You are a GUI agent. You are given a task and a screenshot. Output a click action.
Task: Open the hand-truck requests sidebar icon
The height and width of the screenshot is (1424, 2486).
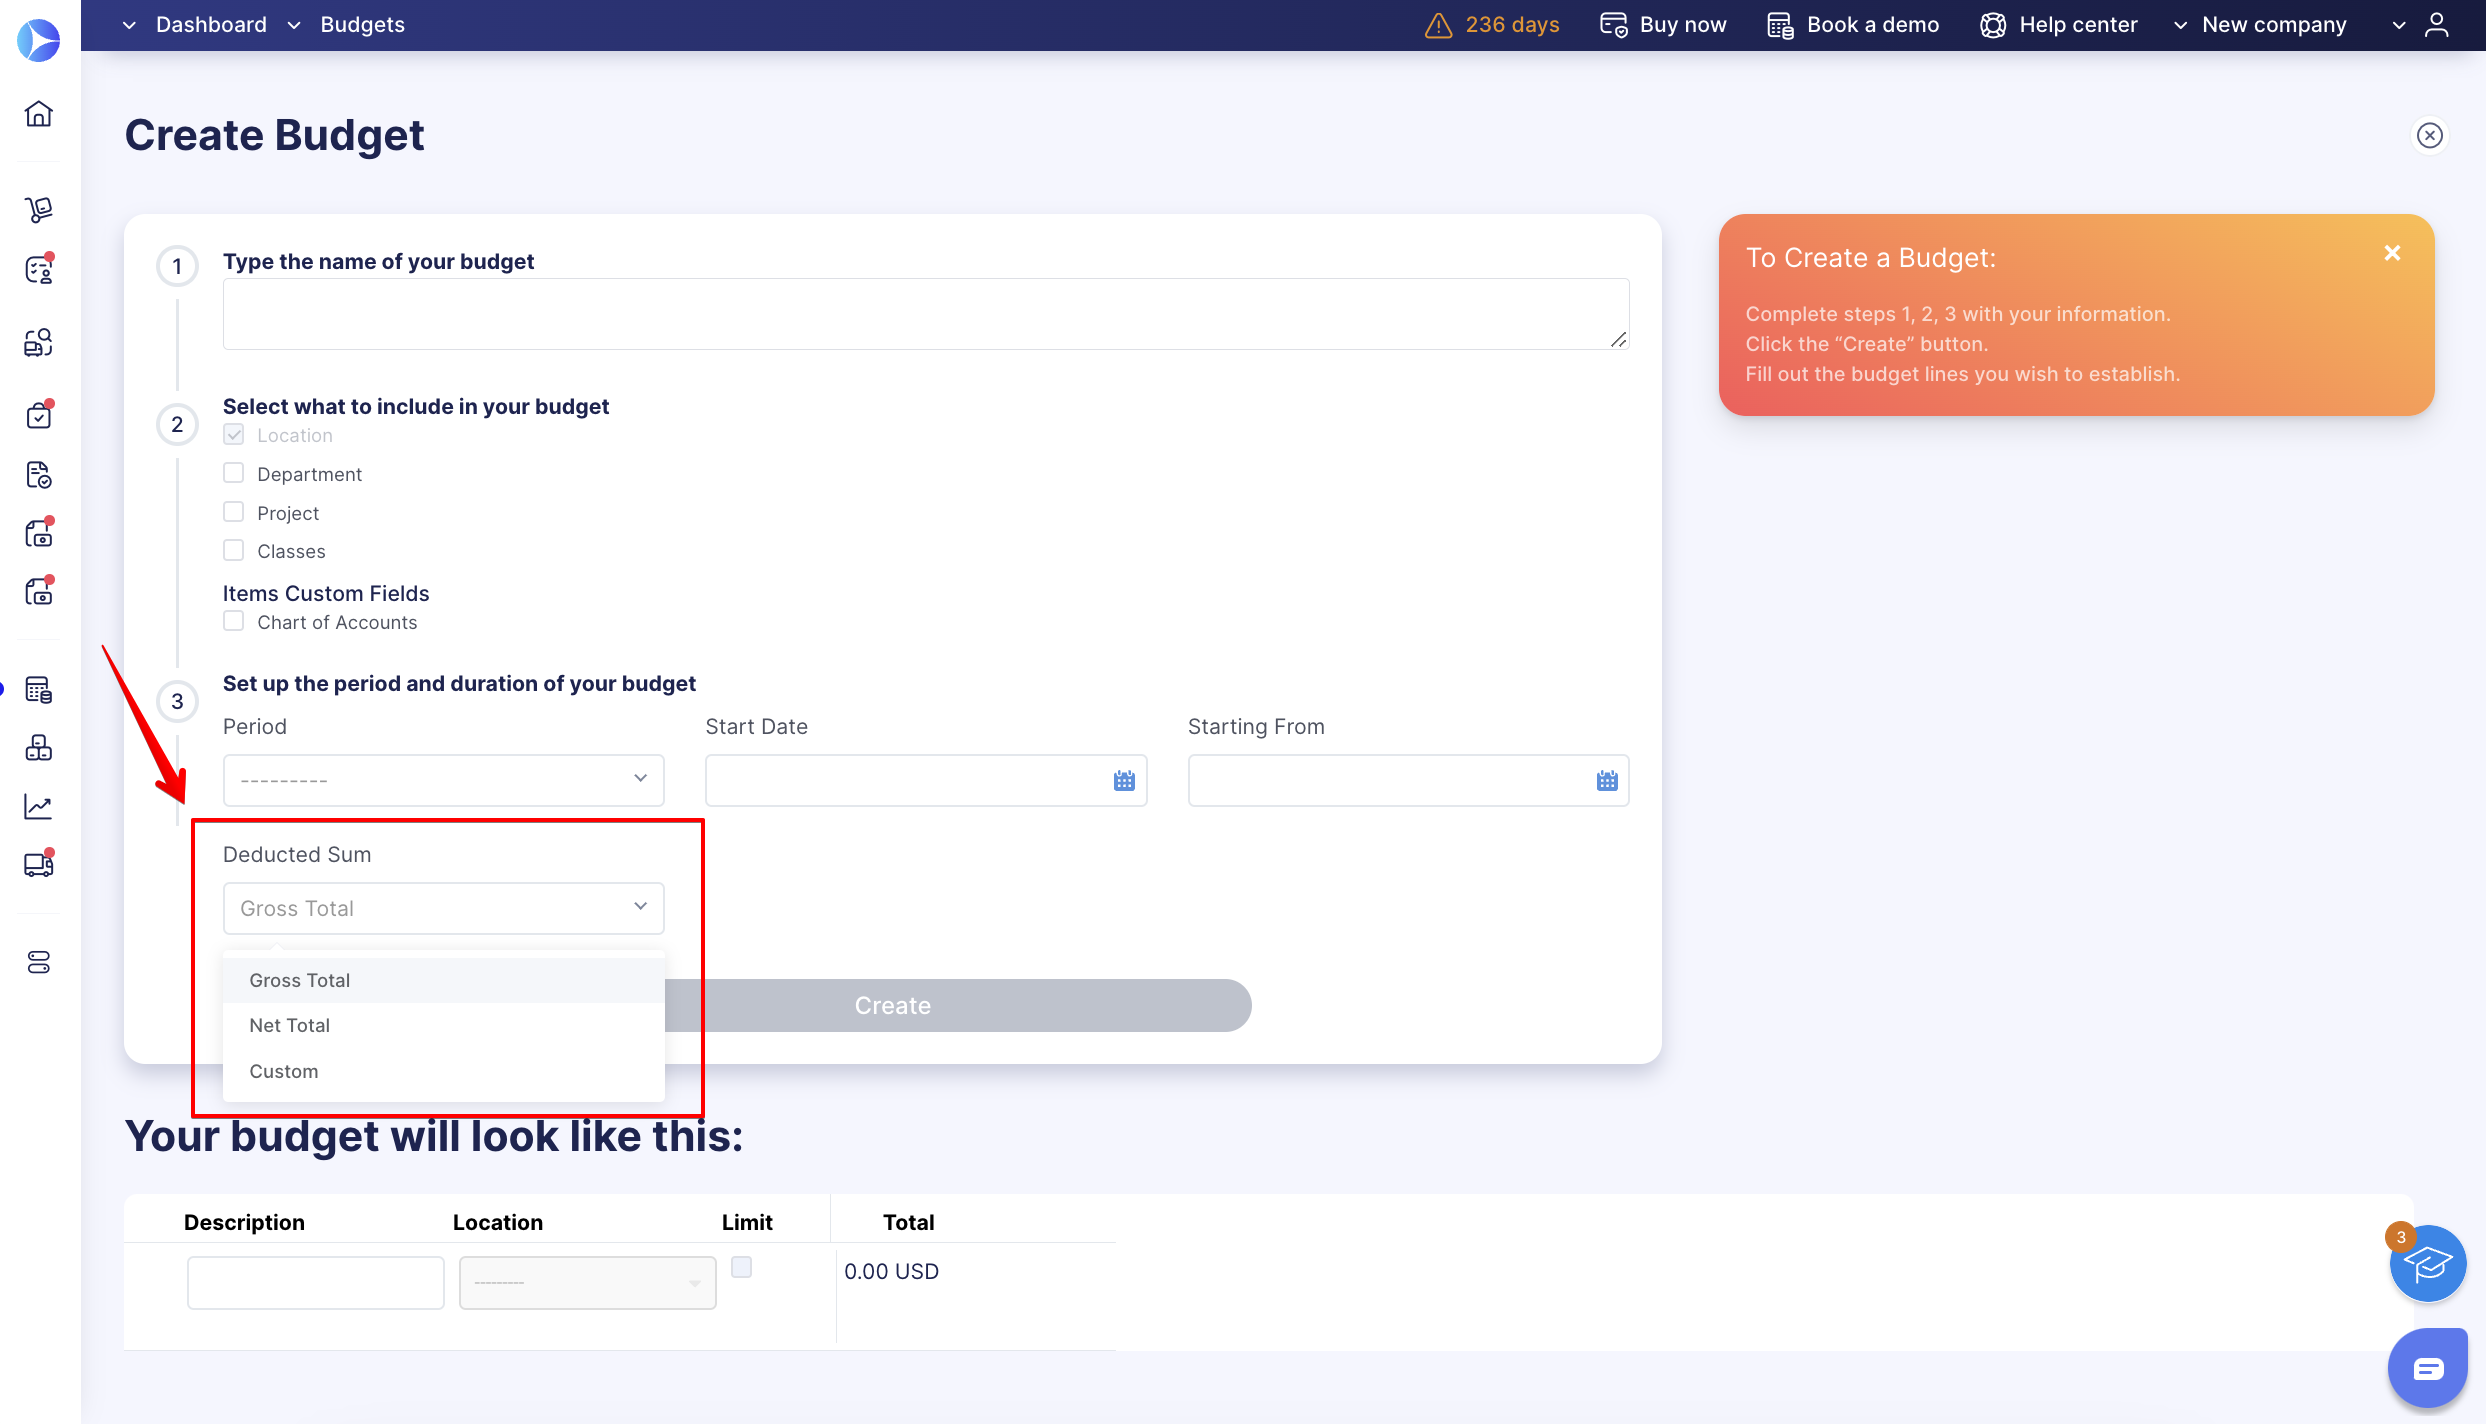tap(39, 209)
